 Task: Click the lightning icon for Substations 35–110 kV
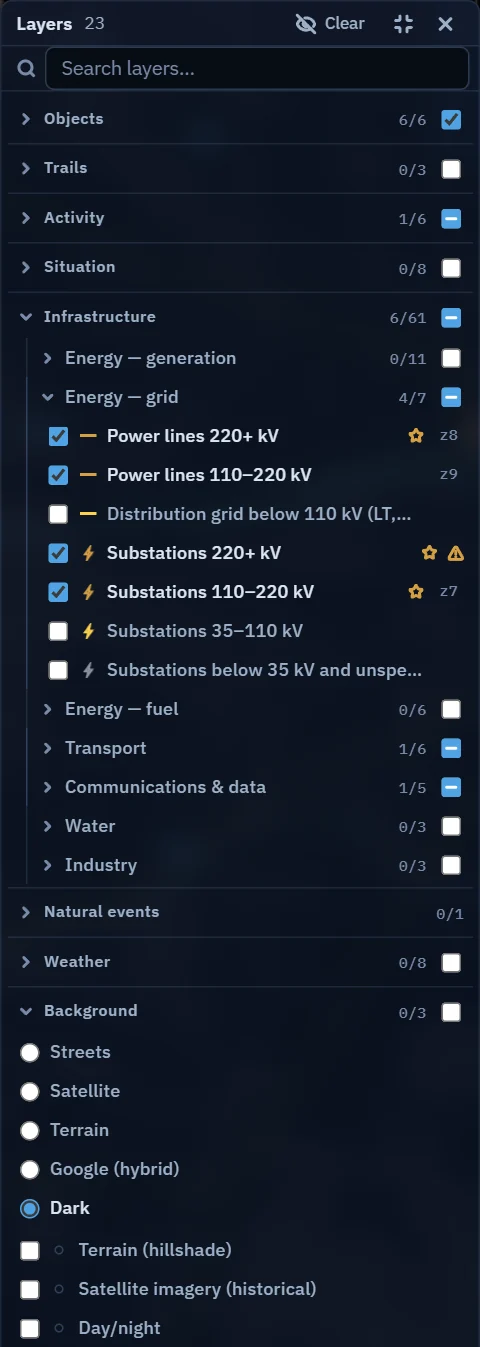pos(88,631)
